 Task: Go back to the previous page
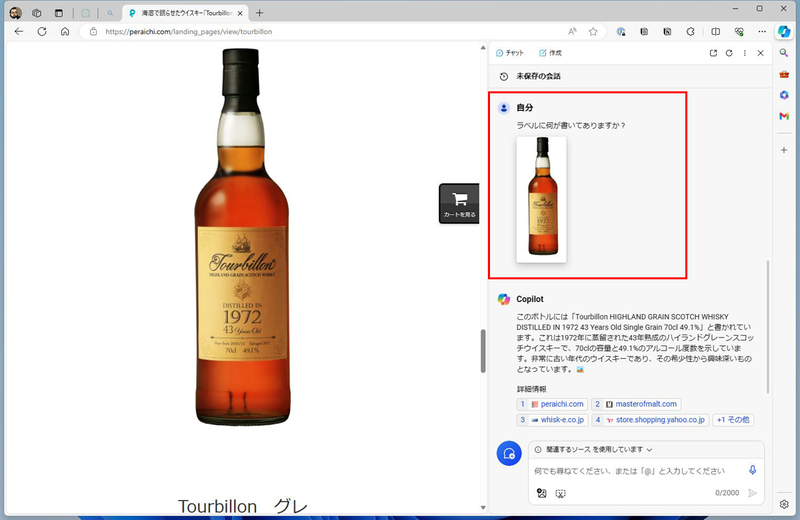click(x=19, y=32)
